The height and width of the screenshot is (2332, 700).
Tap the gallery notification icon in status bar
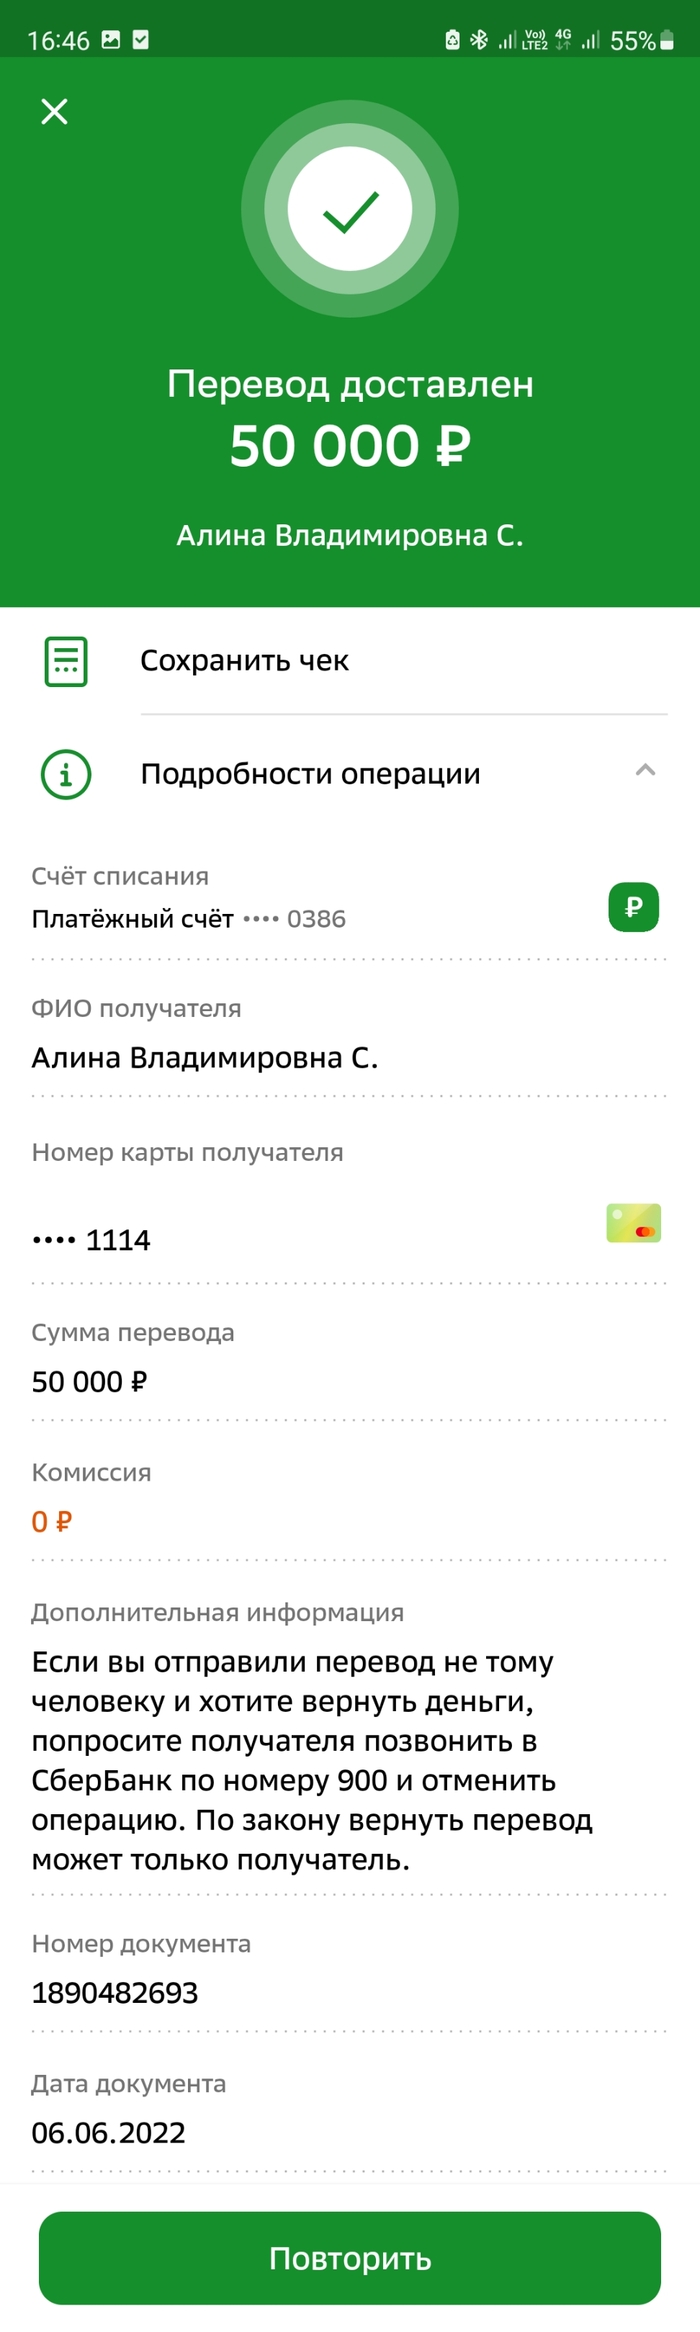tap(111, 40)
